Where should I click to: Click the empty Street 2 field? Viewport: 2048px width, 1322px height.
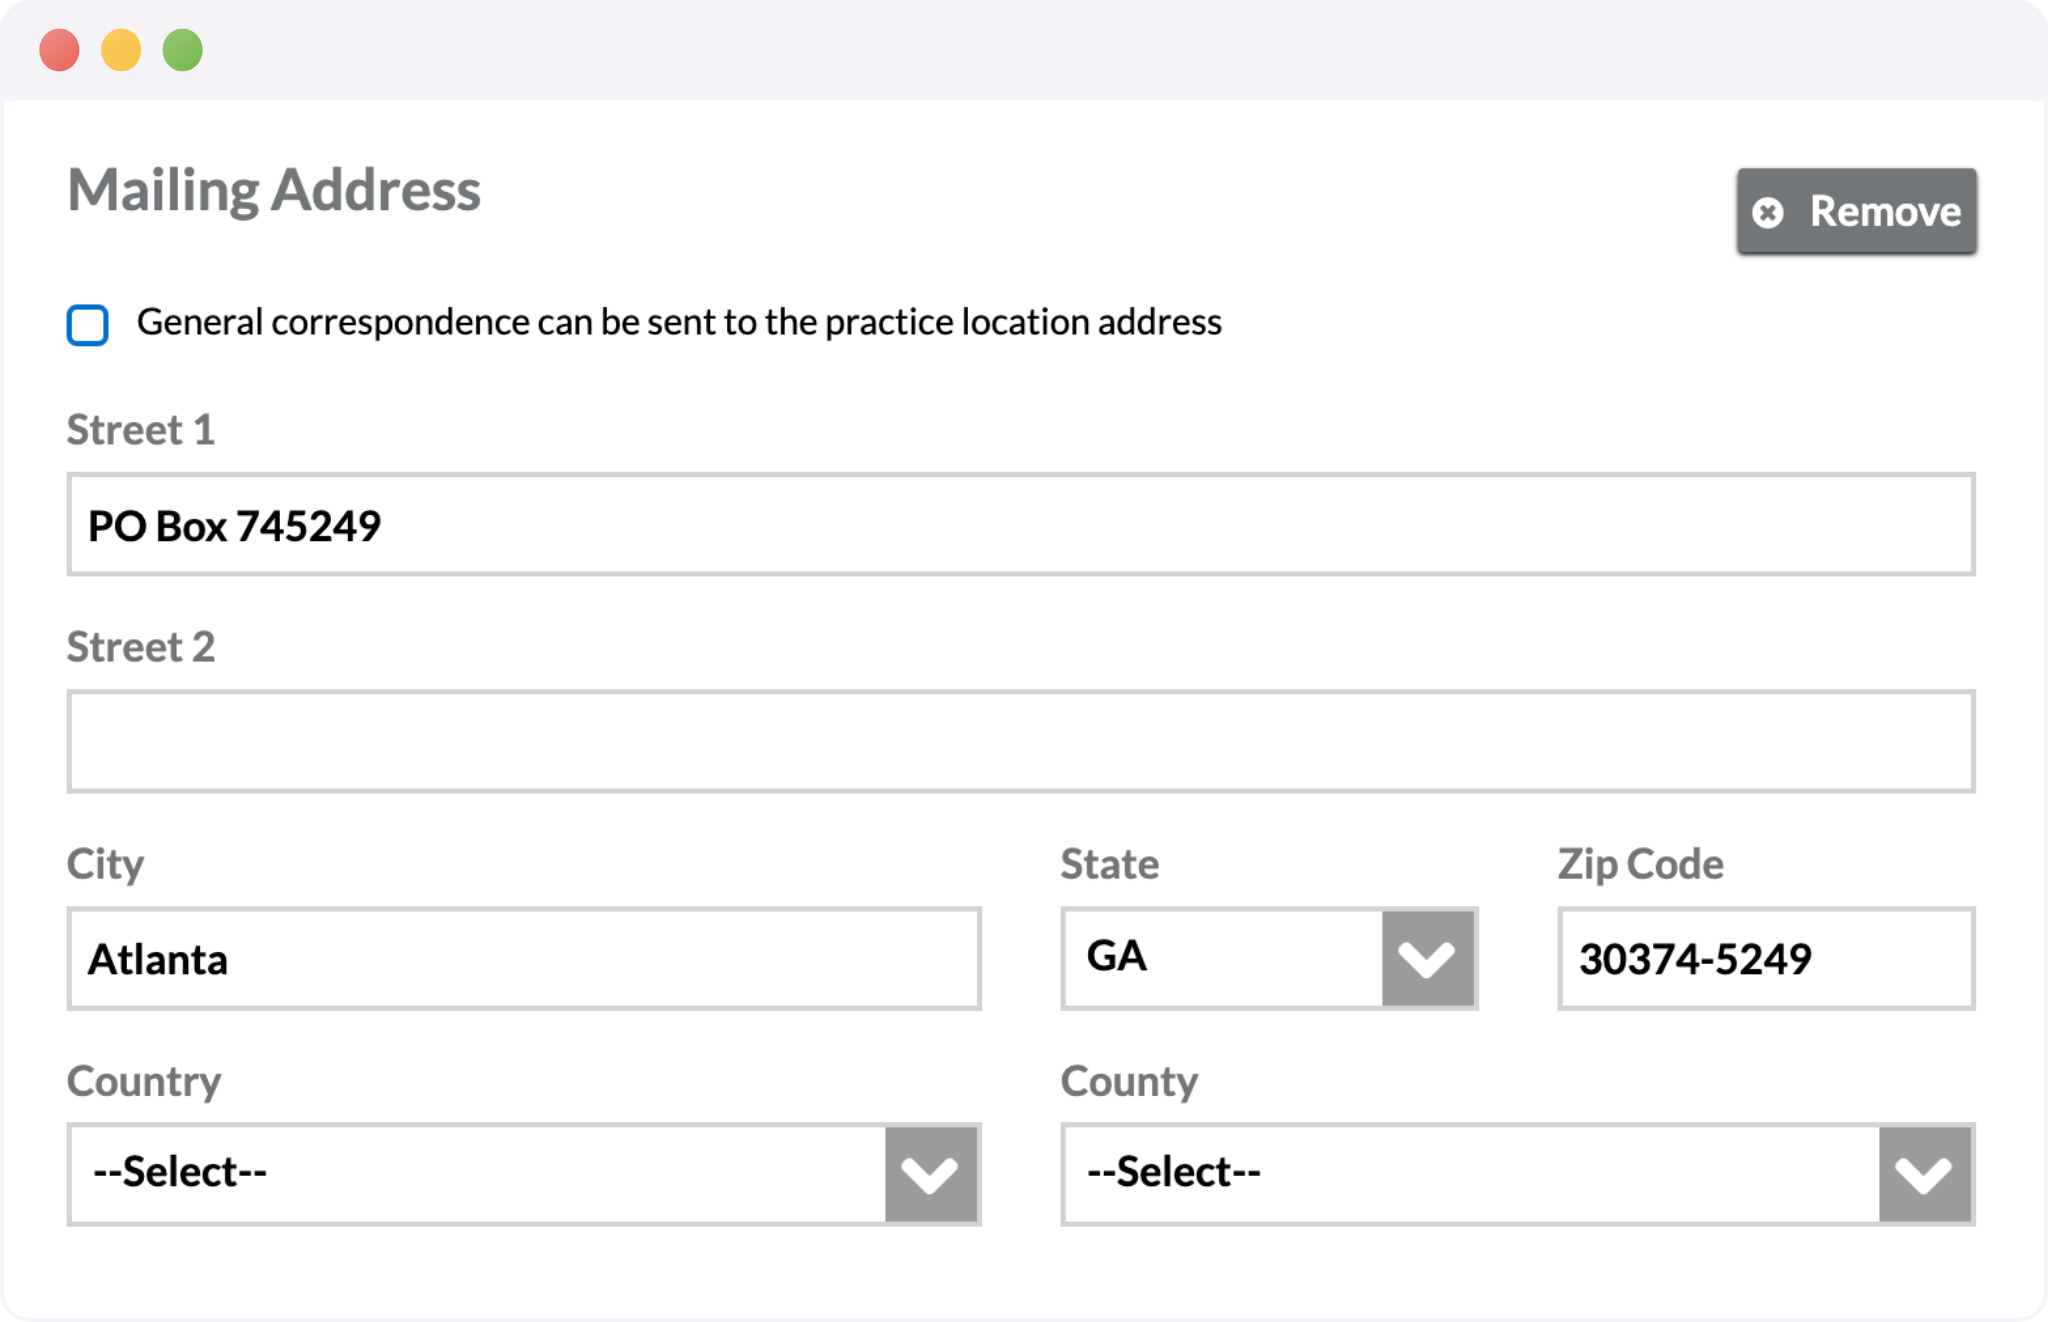click(x=1020, y=741)
